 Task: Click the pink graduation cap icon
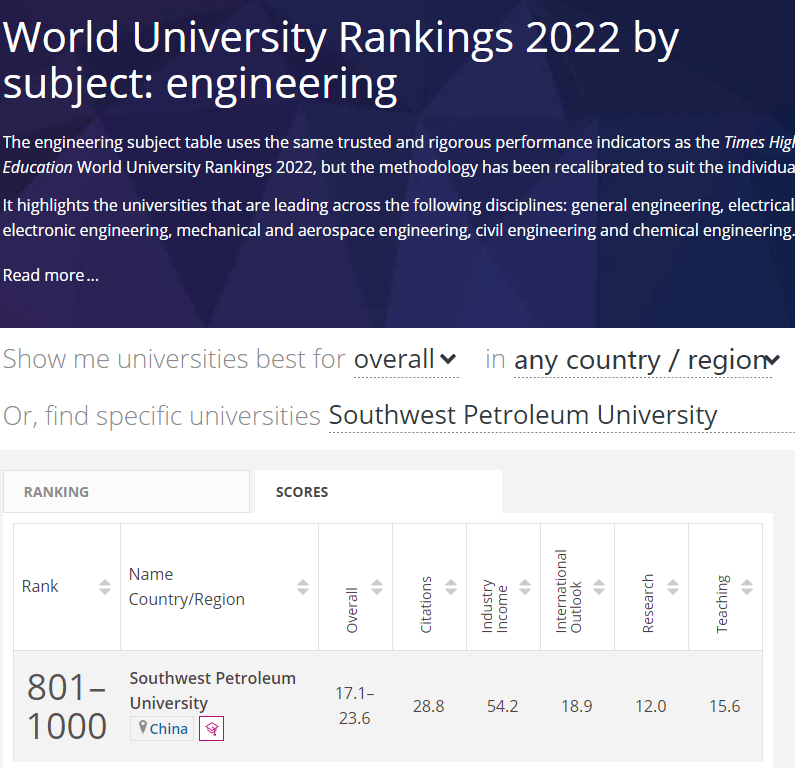211,728
